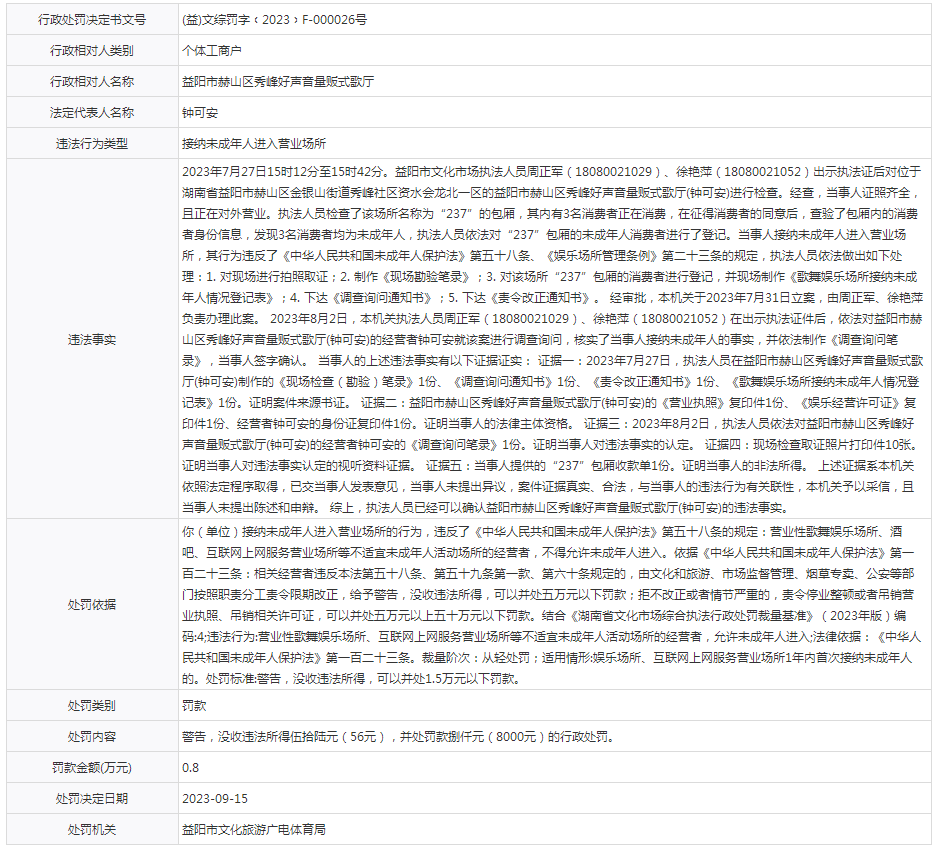The width and height of the screenshot is (940, 847).
Task: Select the violation type 接纳未成年人进入营业场所
Action: click(x=253, y=144)
